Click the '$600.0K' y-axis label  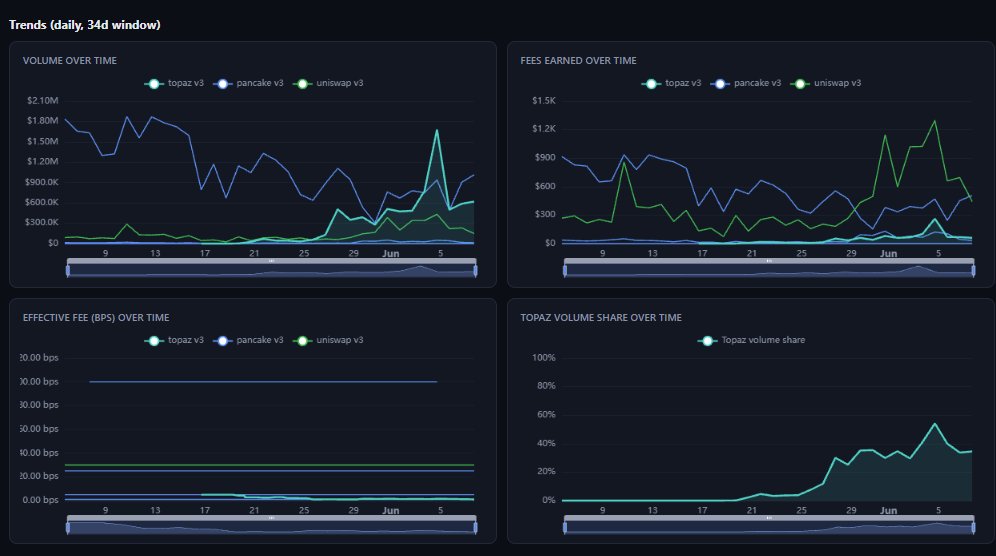coord(42,202)
